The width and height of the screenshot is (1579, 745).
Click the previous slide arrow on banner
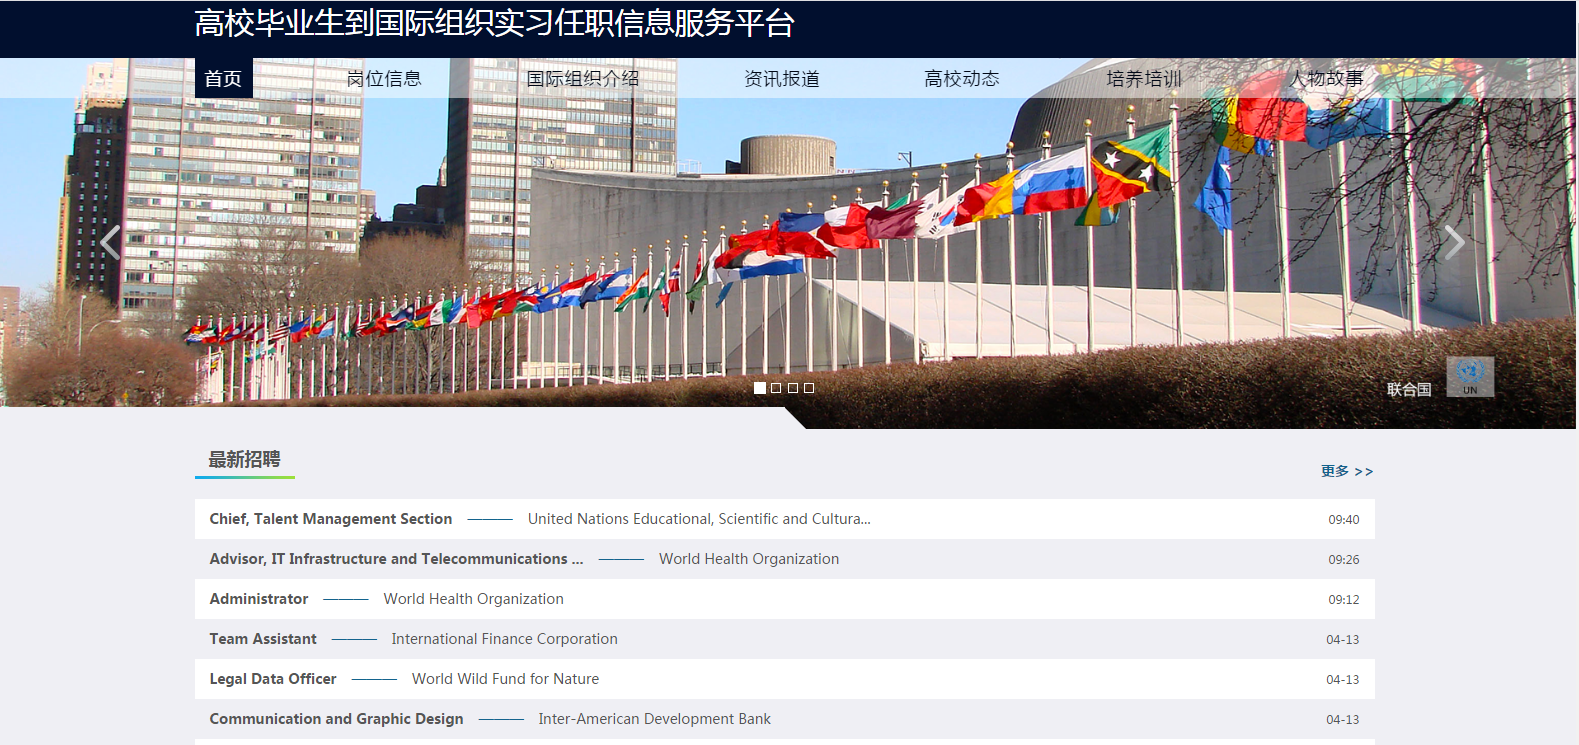point(110,242)
